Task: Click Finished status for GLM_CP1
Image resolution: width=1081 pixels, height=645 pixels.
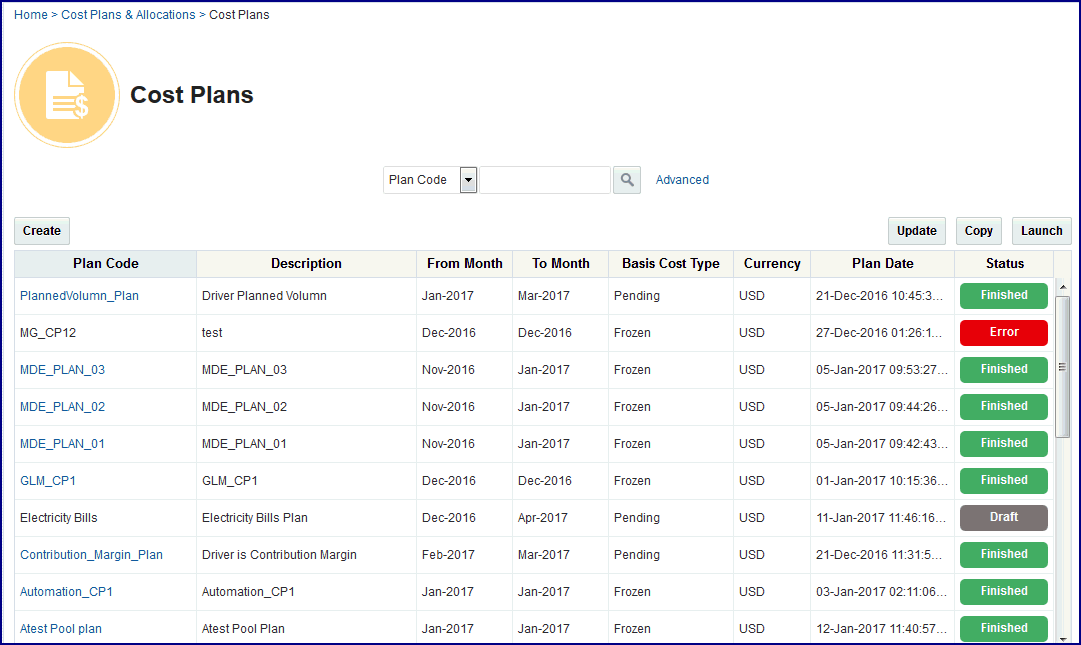Action: tap(1004, 481)
